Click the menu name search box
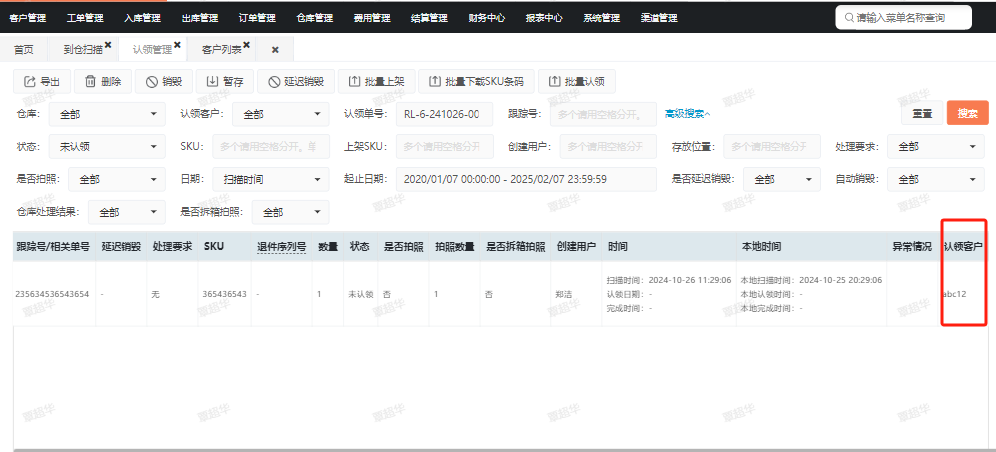The image size is (996, 452). click(x=904, y=18)
